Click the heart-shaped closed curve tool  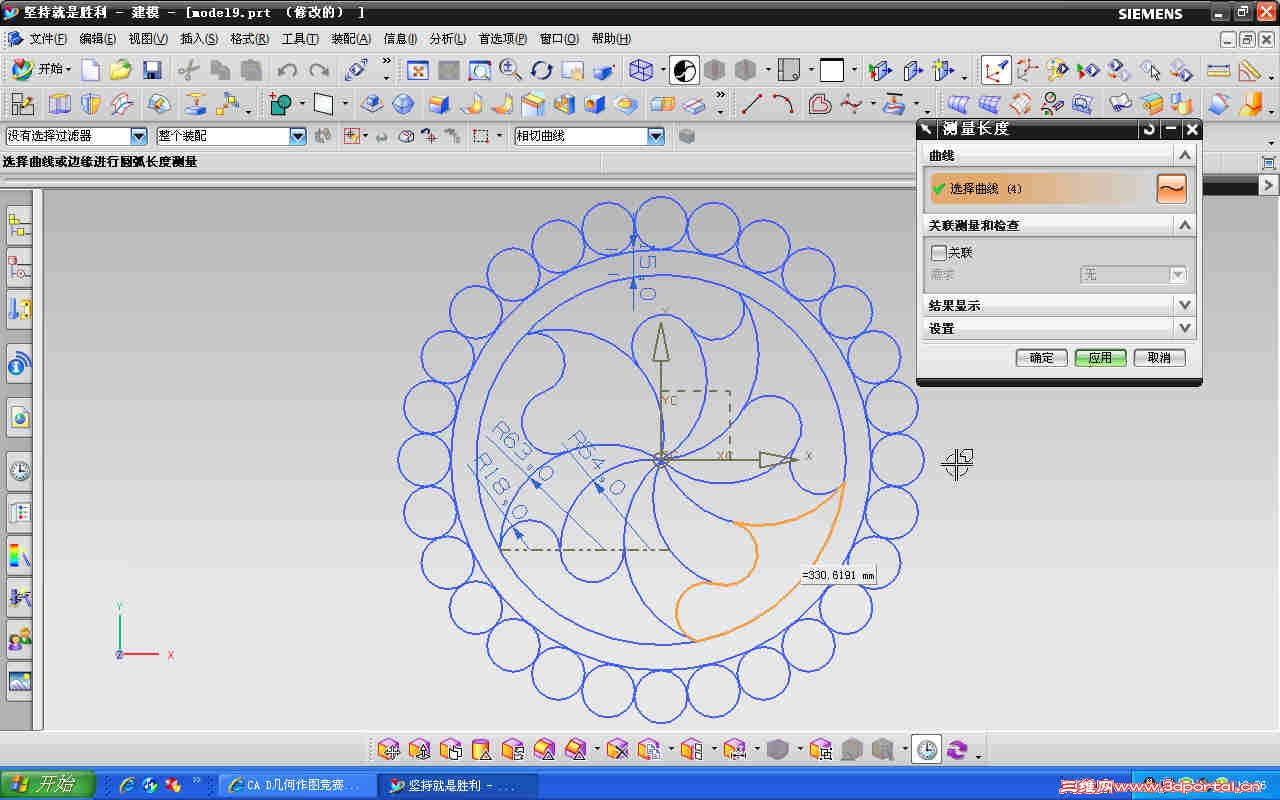point(820,104)
